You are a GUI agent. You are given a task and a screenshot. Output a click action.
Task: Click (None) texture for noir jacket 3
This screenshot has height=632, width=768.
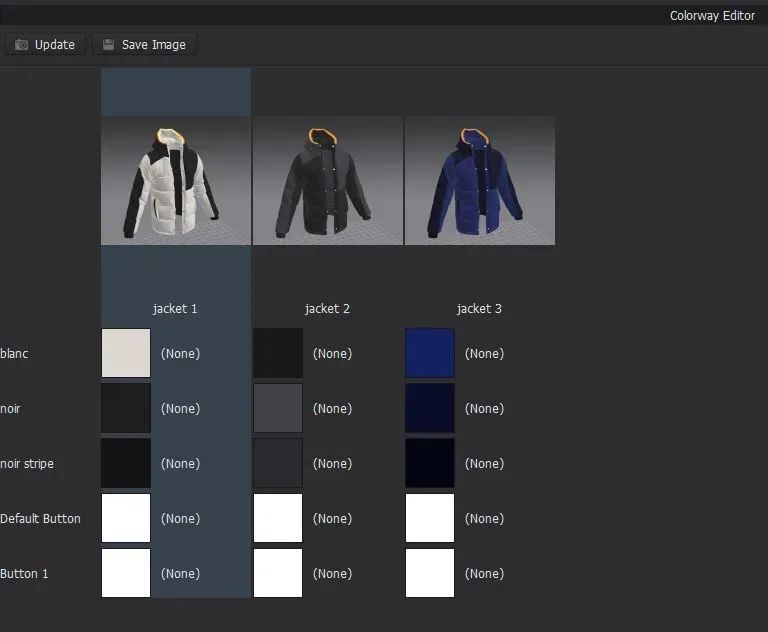pyautogui.click(x=484, y=409)
